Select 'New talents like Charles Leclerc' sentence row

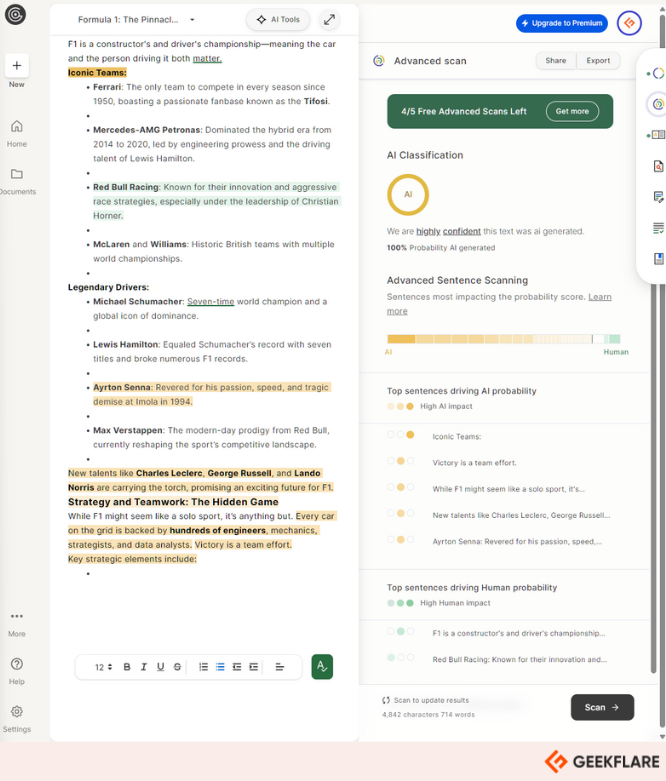click(x=521, y=515)
